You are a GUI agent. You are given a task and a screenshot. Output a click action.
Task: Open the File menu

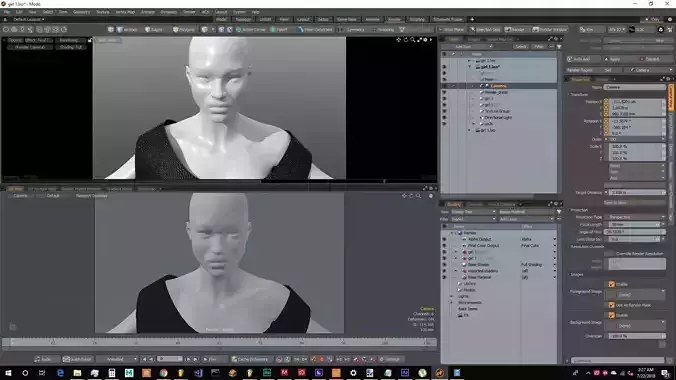click(7, 12)
